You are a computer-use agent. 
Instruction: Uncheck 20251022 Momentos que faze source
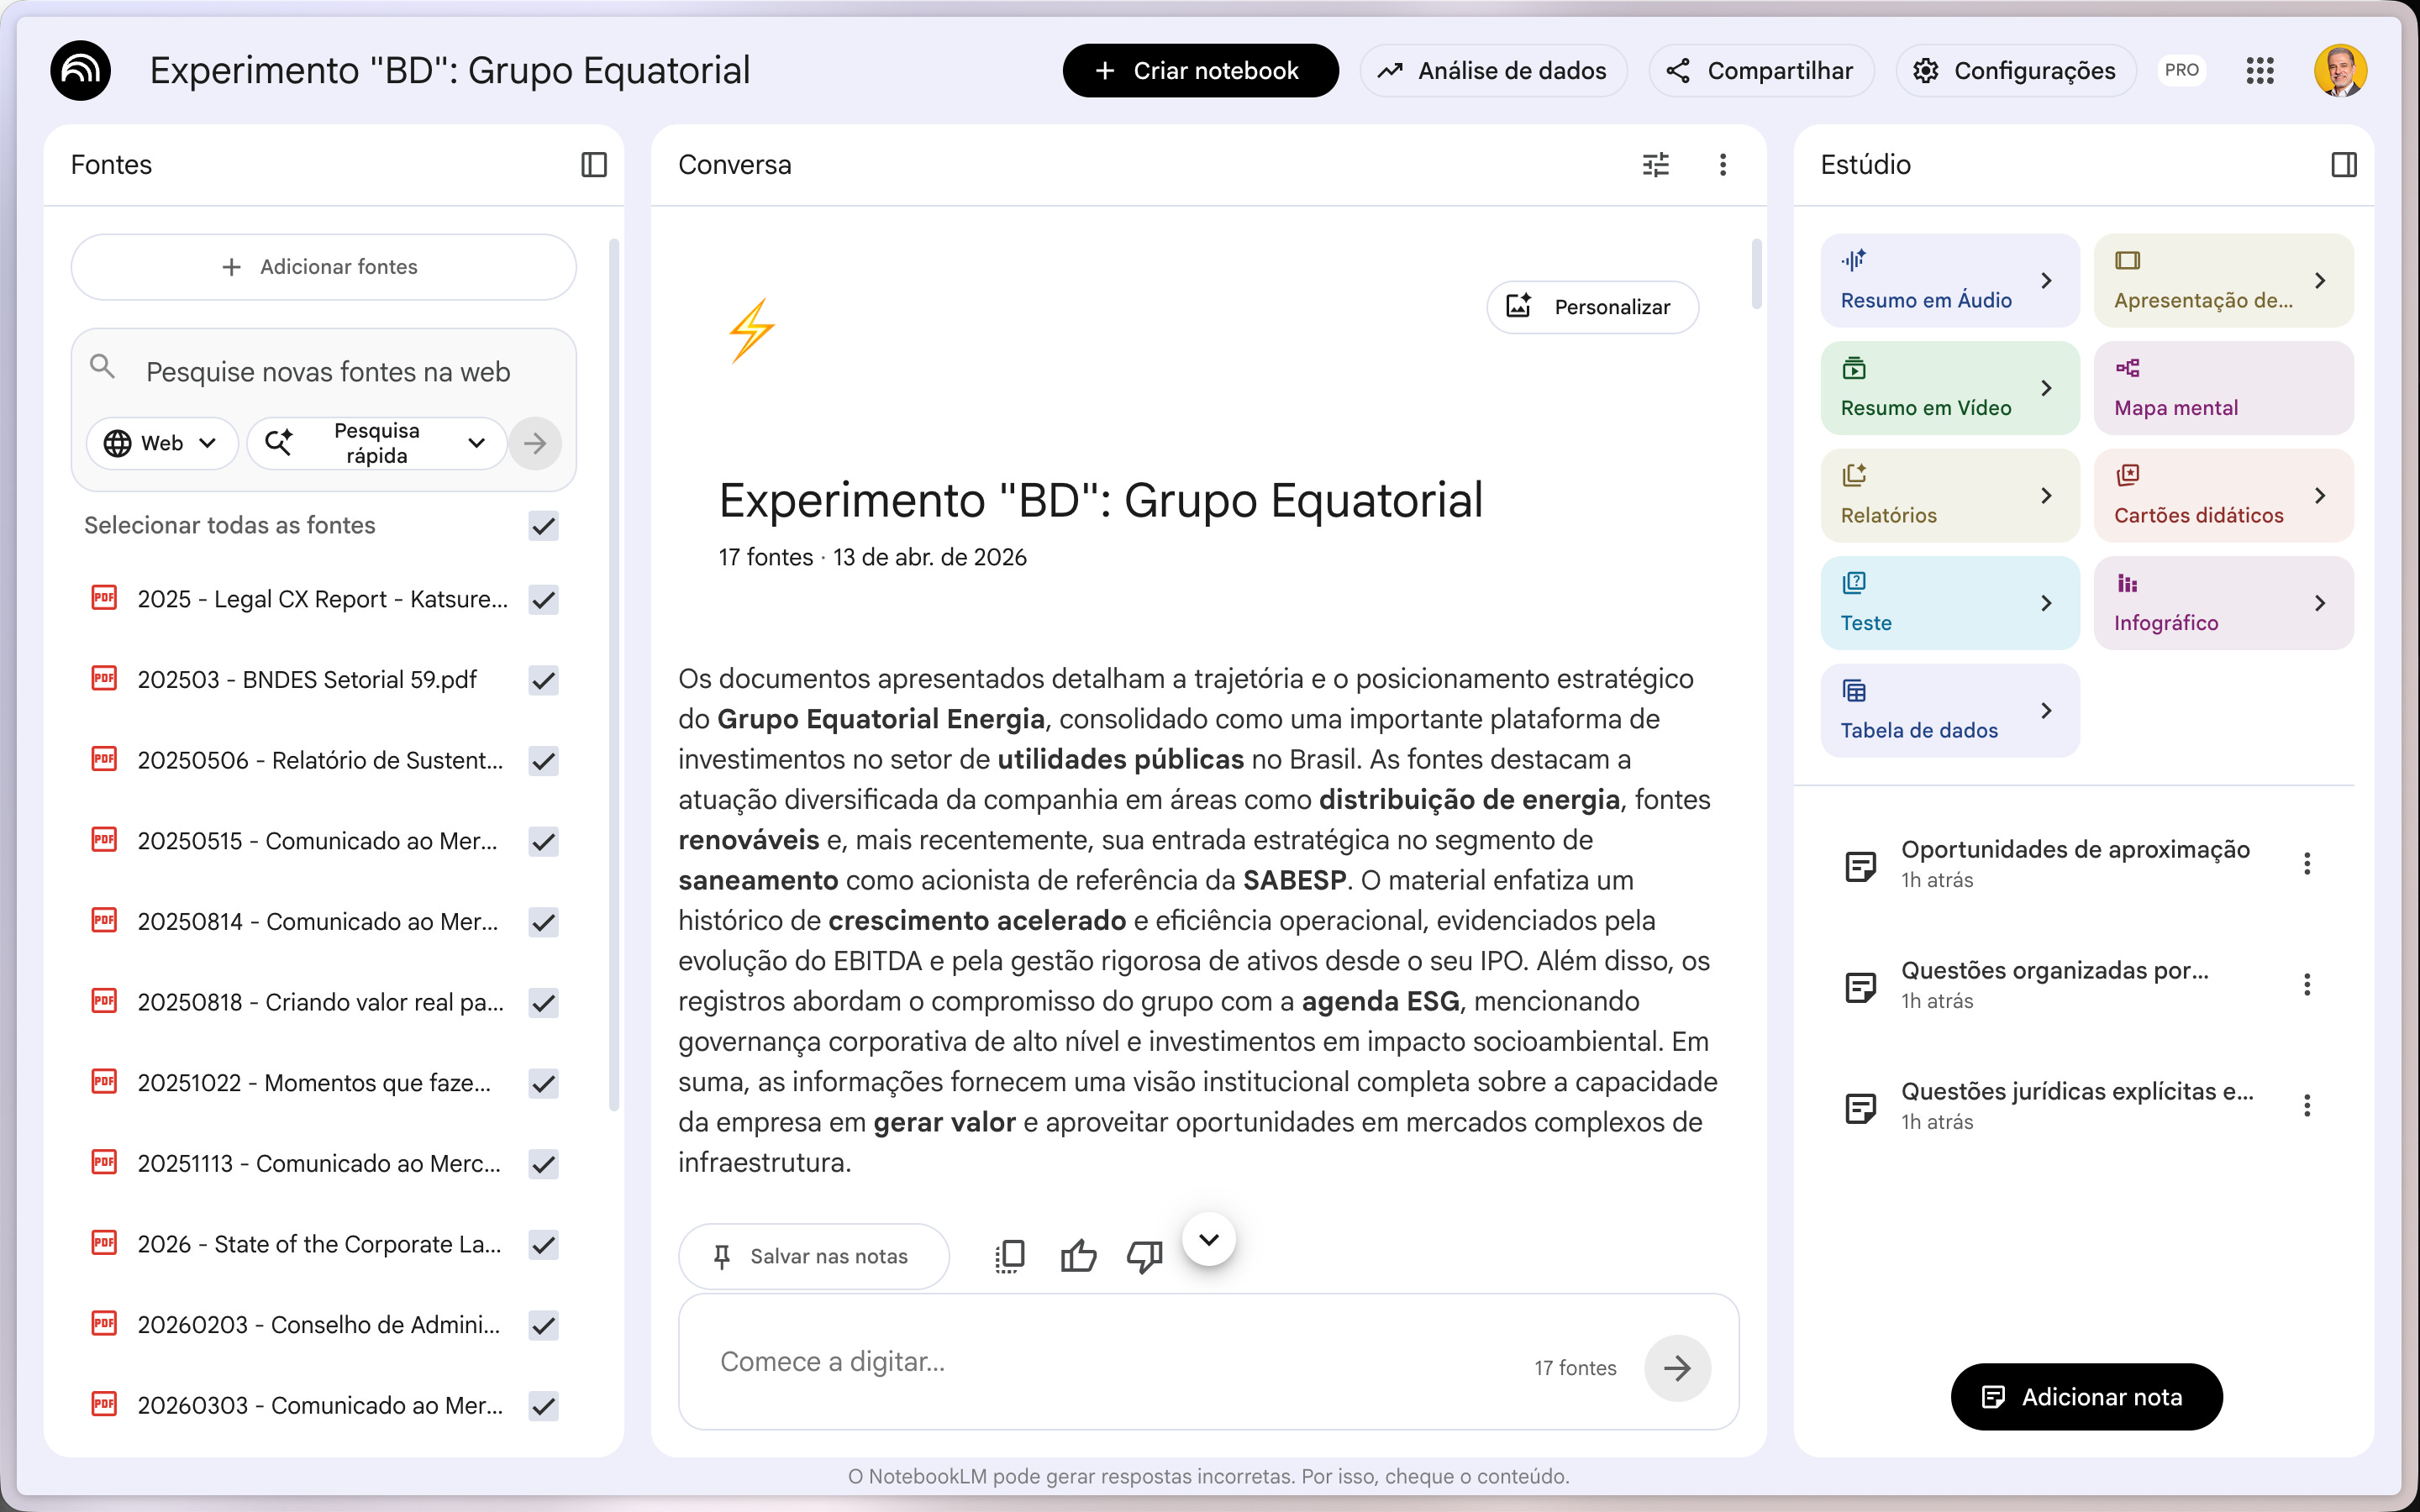(x=543, y=1083)
